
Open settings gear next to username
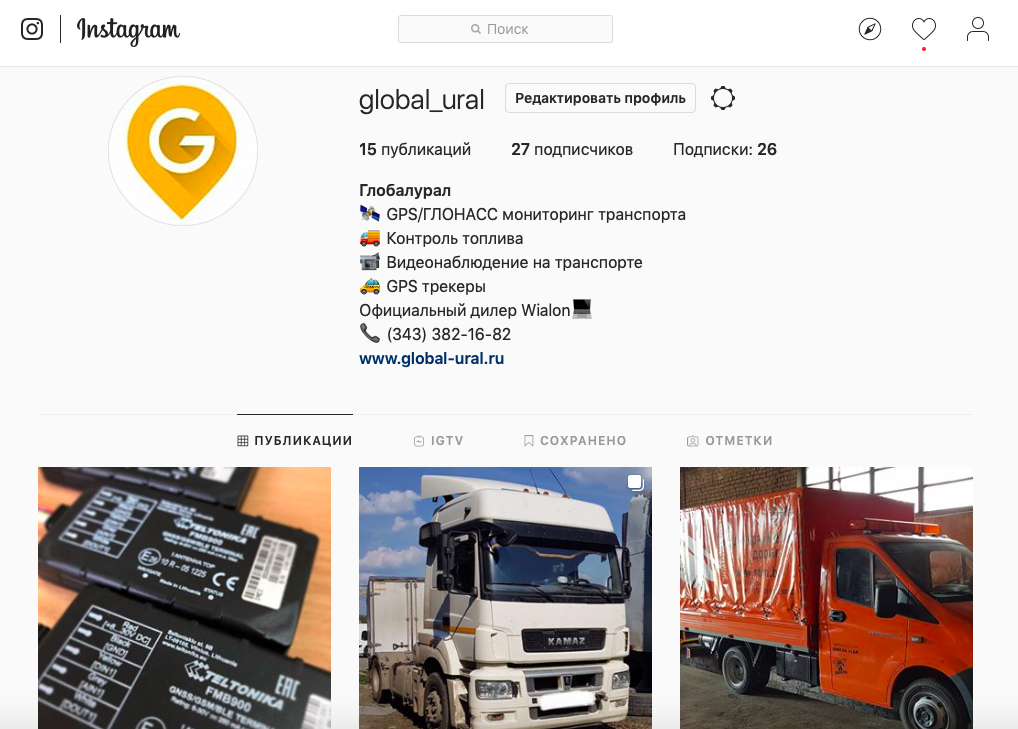[723, 98]
